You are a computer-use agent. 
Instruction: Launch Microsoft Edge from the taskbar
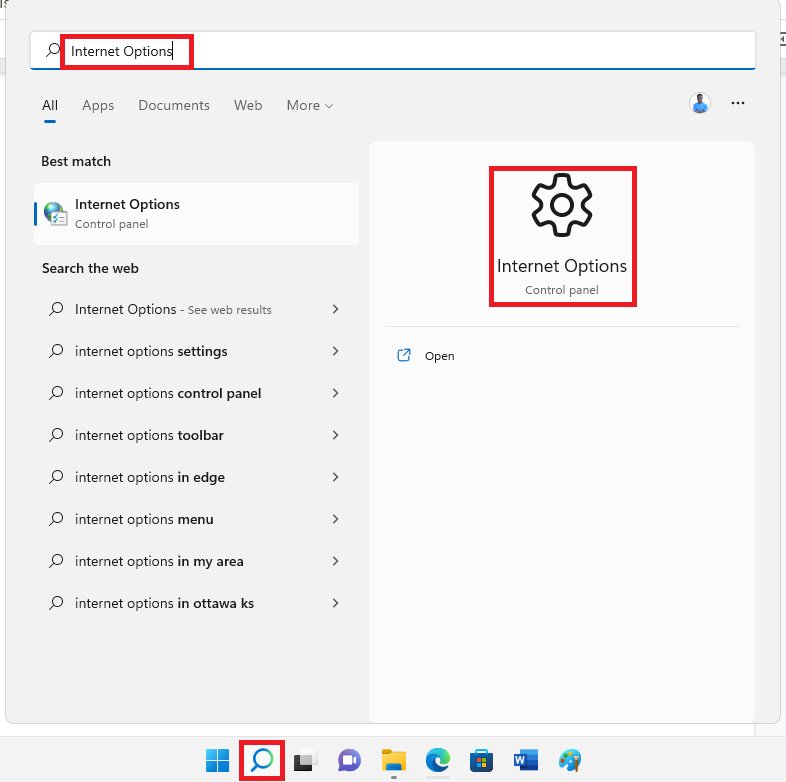tap(438, 760)
